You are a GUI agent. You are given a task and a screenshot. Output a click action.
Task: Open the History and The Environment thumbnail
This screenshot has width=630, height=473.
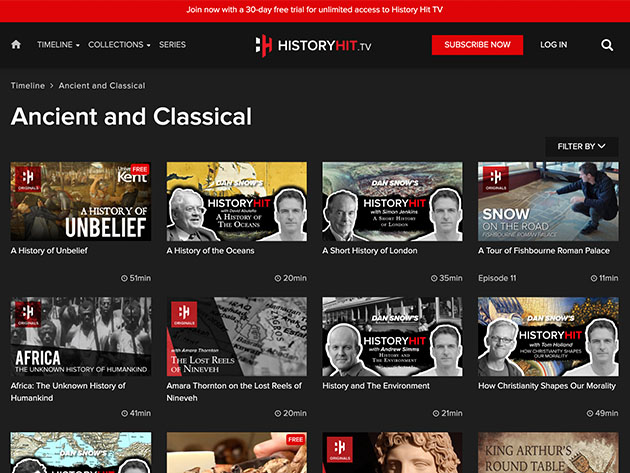coord(392,337)
